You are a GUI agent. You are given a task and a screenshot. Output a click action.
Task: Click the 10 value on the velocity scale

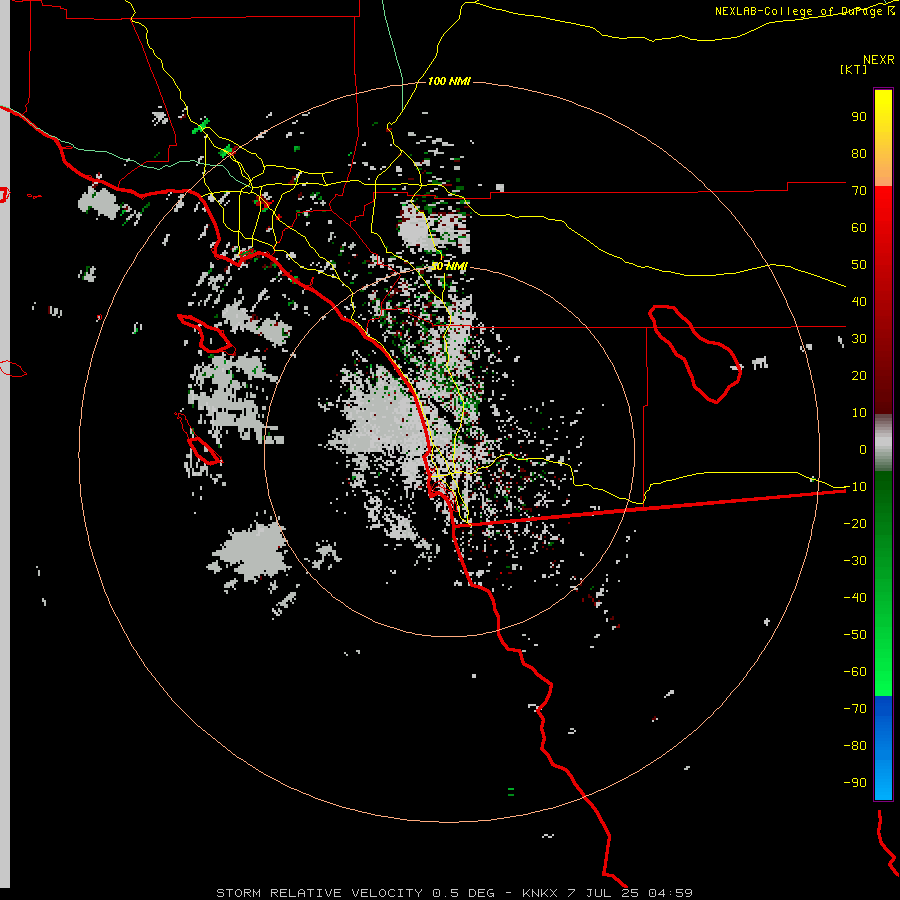859,413
